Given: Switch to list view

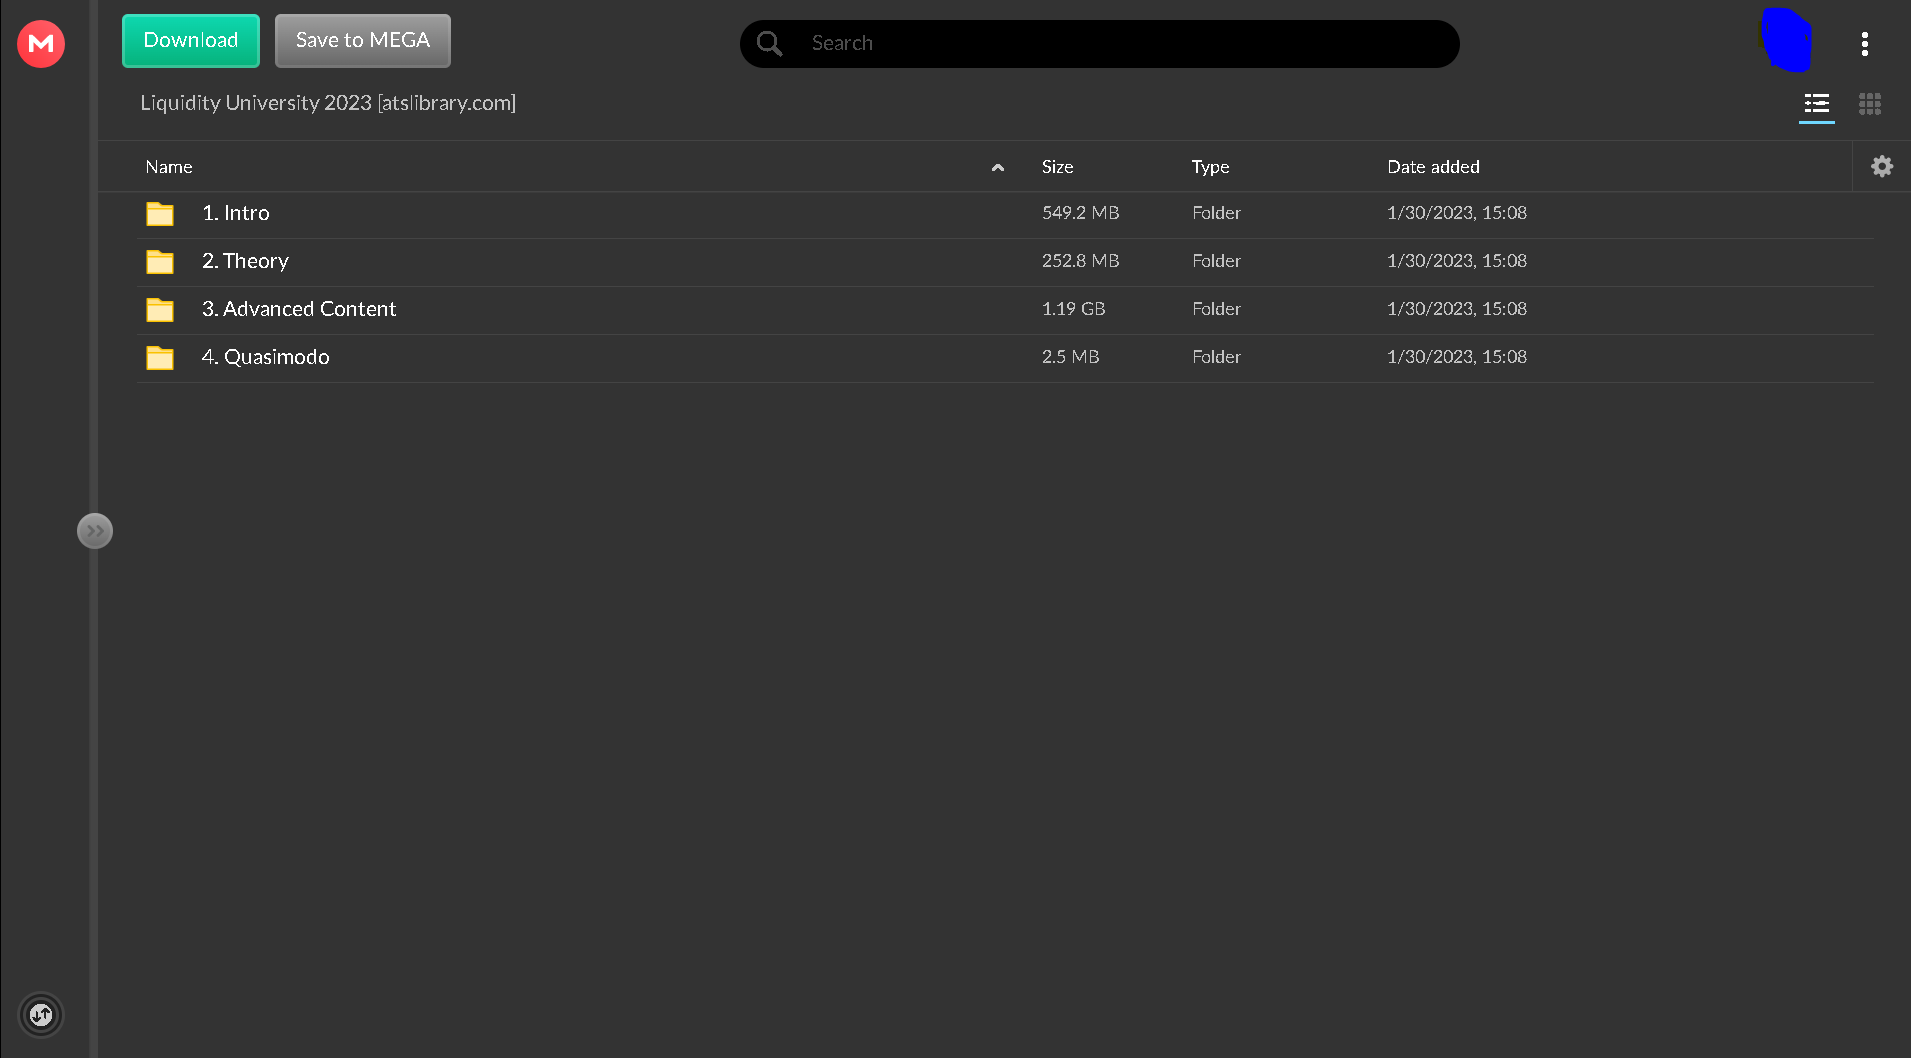Looking at the screenshot, I should 1816,104.
